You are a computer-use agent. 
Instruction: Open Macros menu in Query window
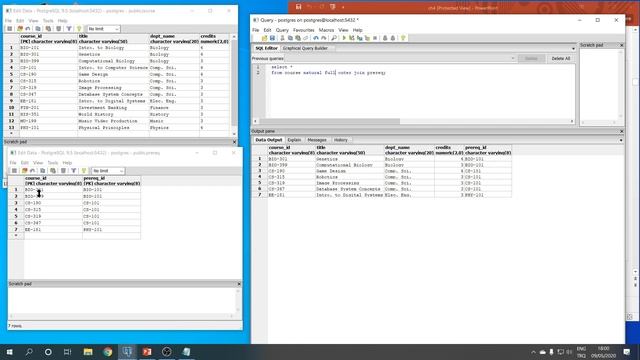click(326, 30)
